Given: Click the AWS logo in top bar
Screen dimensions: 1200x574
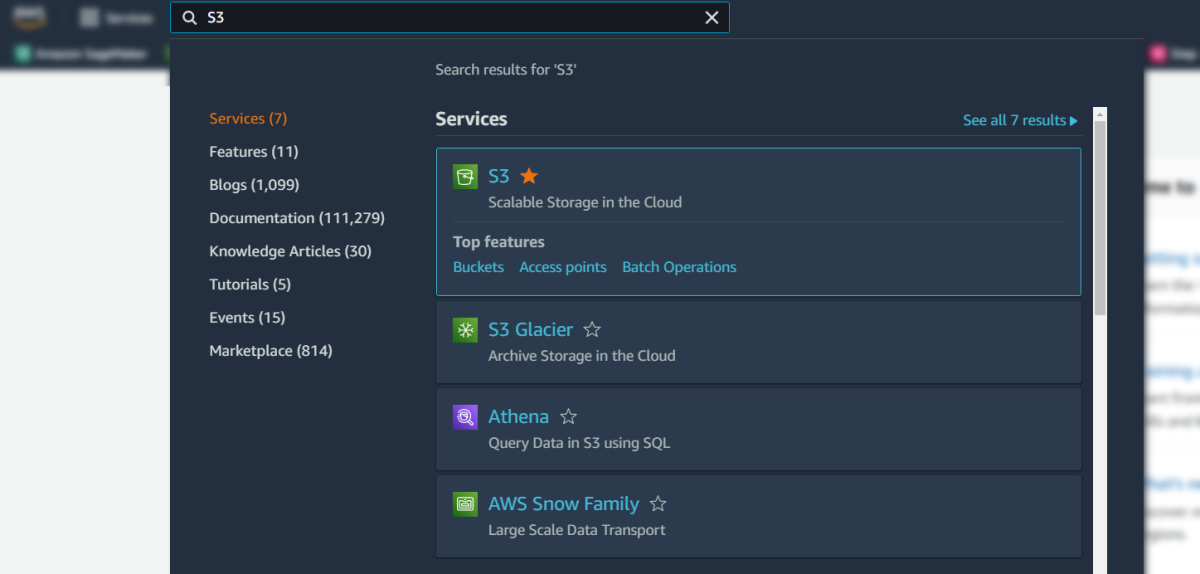Looking at the screenshot, I should (30, 17).
